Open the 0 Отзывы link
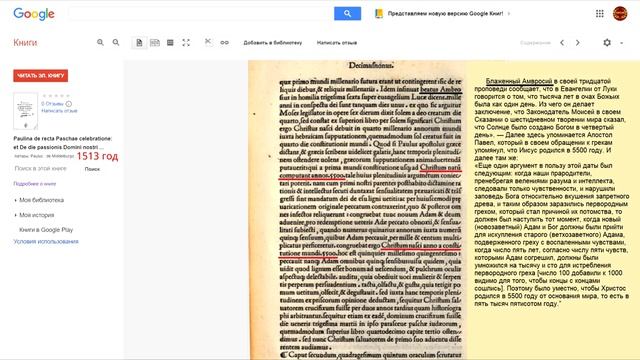The width and height of the screenshot is (640, 360). [x=52, y=104]
